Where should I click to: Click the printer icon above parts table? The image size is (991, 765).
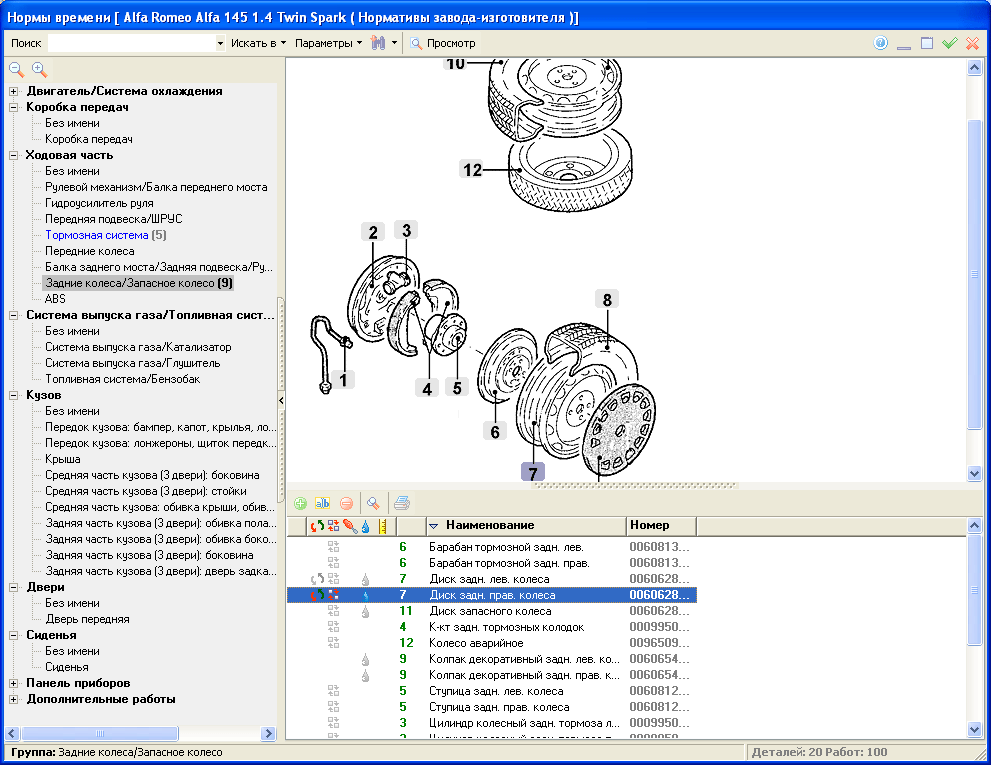pos(401,503)
